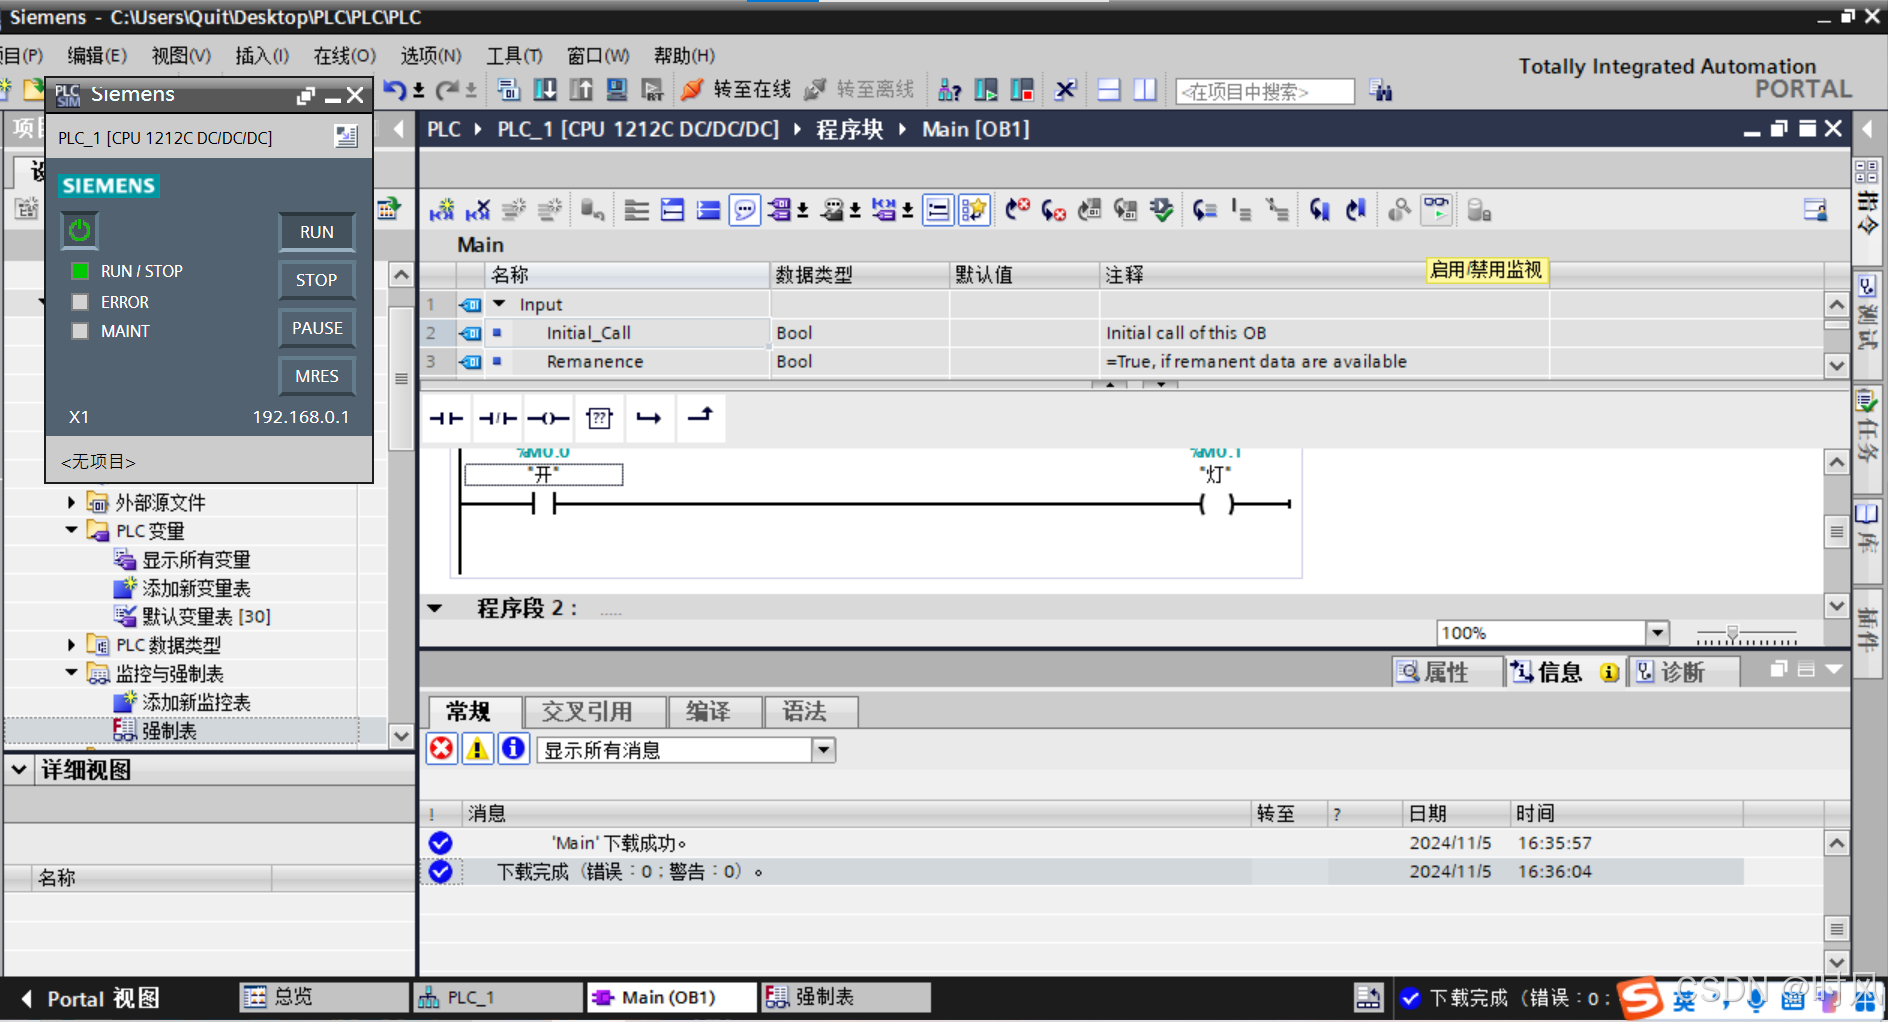Click the network comments toggle icon
The height and width of the screenshot is (1022, 1888).
pos(745,210)
